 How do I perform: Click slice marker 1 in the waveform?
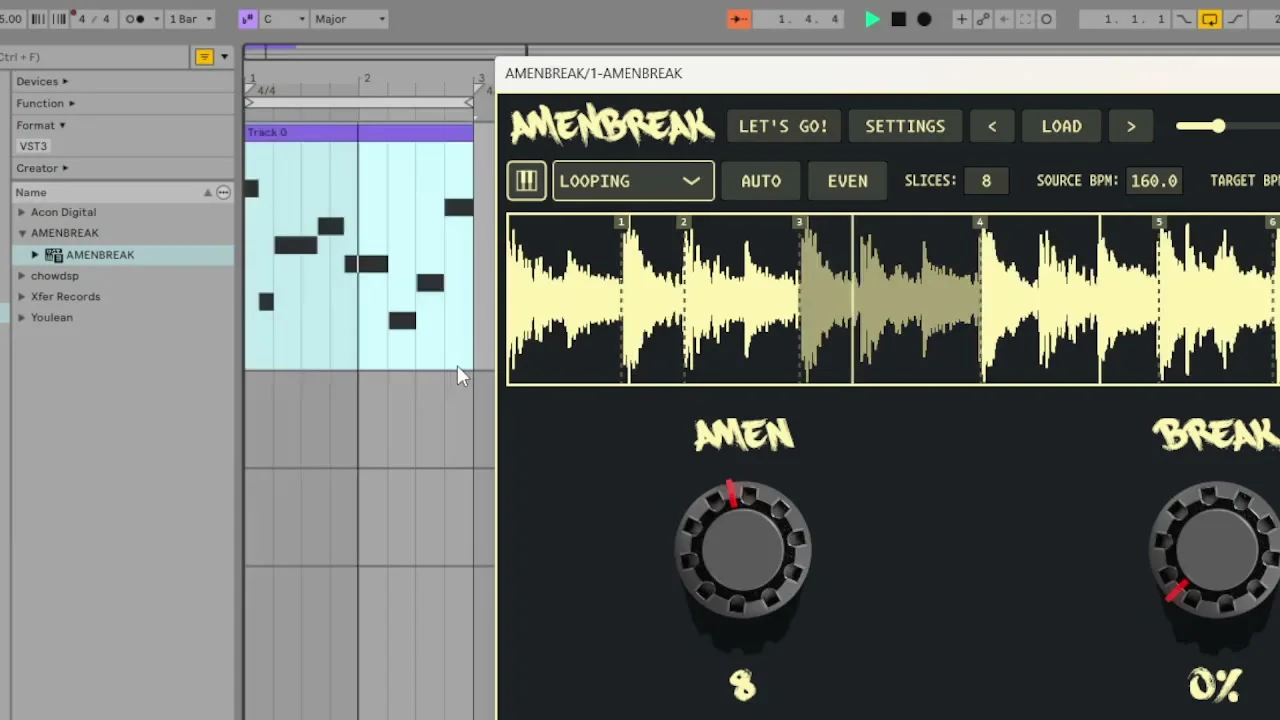[621, 222]
